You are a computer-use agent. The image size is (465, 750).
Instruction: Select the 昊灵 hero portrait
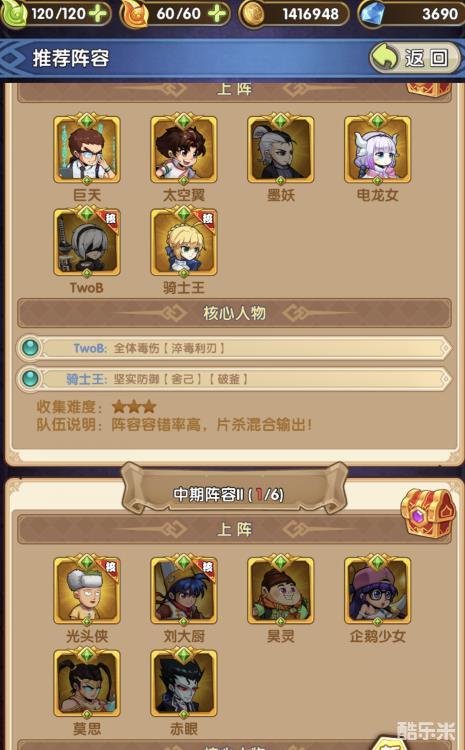(281, 591)
